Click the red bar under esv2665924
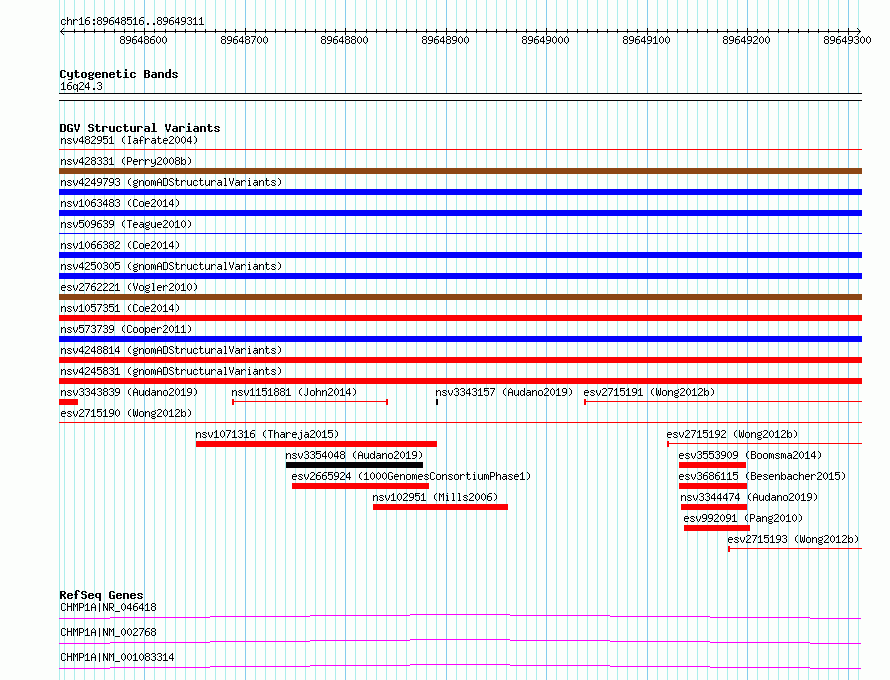890x680 pixels. [x=360, y=486]
